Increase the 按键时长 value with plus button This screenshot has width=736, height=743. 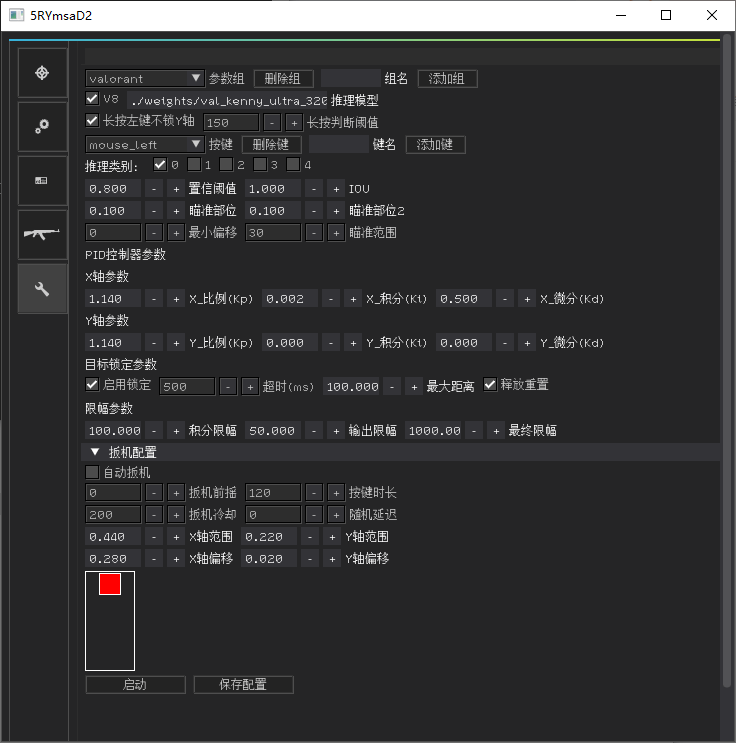click(x=335, y=493)
